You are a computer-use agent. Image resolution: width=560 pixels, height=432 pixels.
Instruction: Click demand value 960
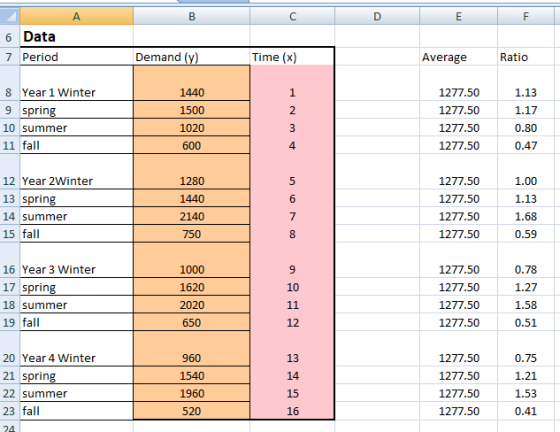192,348
